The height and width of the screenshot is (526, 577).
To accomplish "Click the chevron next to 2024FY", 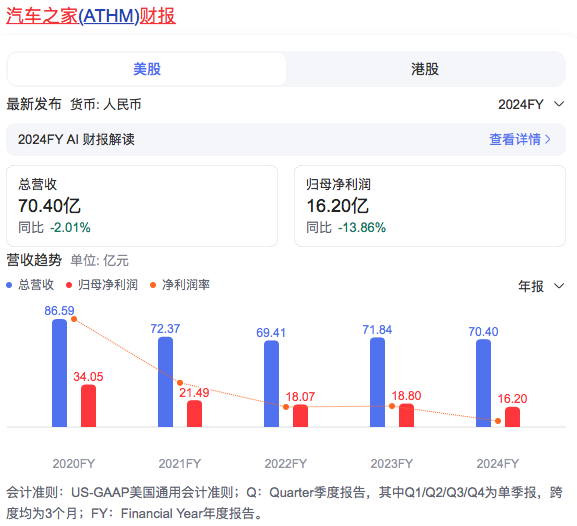I will pos(559,104).
